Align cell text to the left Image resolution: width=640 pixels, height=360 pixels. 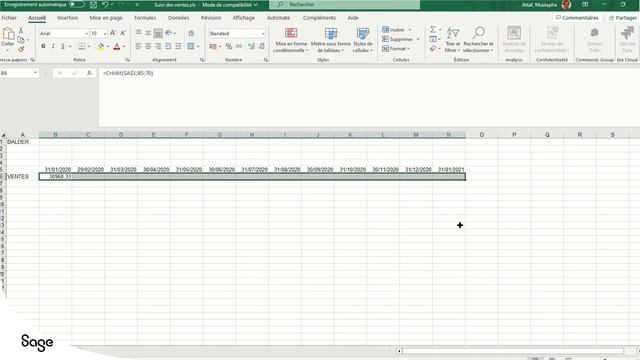tap(138, 46)
